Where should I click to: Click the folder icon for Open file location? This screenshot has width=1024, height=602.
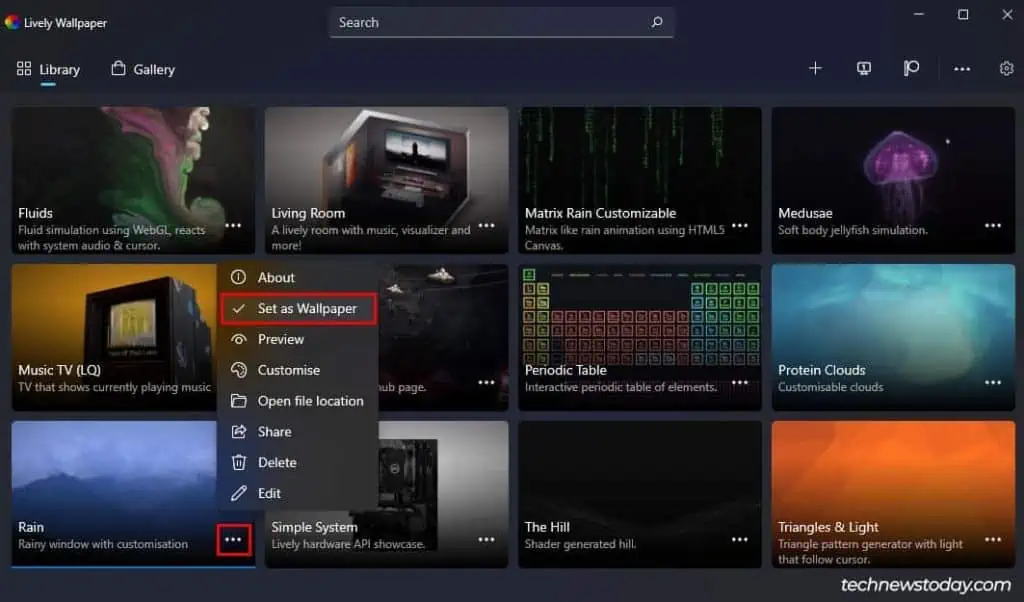(239, 401)
